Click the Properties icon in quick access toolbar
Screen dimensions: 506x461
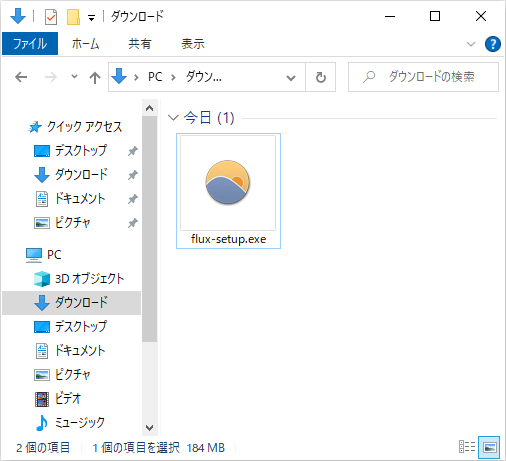(51, 16)
